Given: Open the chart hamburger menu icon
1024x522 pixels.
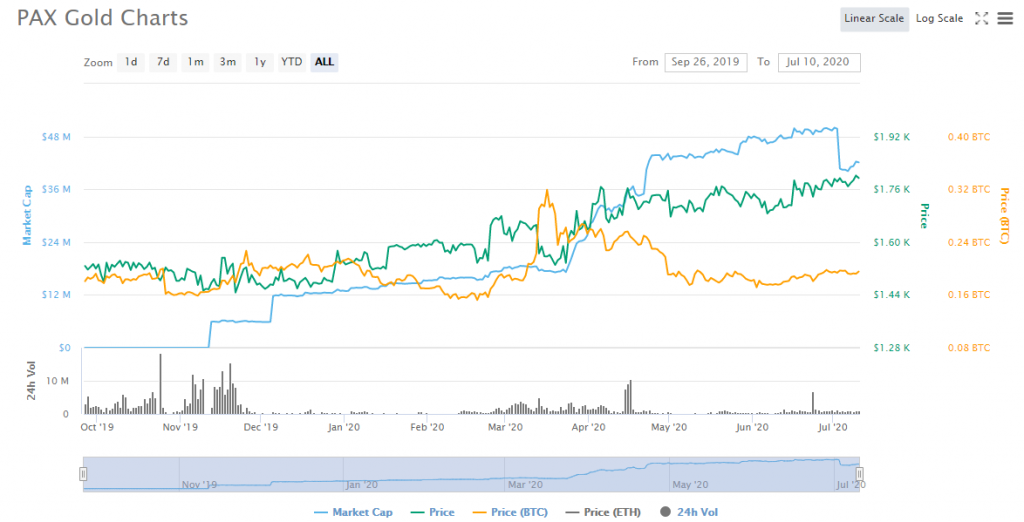Looking at the screenshot, I should point(1005,18).
